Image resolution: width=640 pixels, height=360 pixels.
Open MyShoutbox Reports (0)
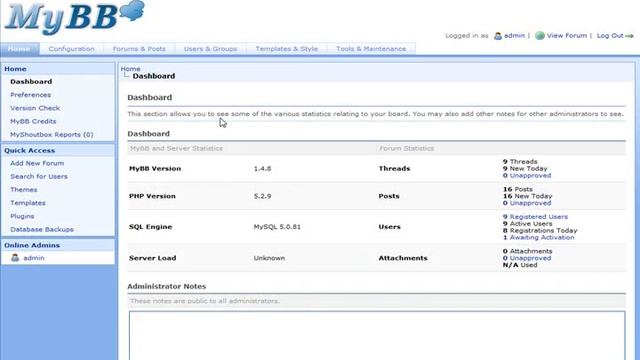51,134
